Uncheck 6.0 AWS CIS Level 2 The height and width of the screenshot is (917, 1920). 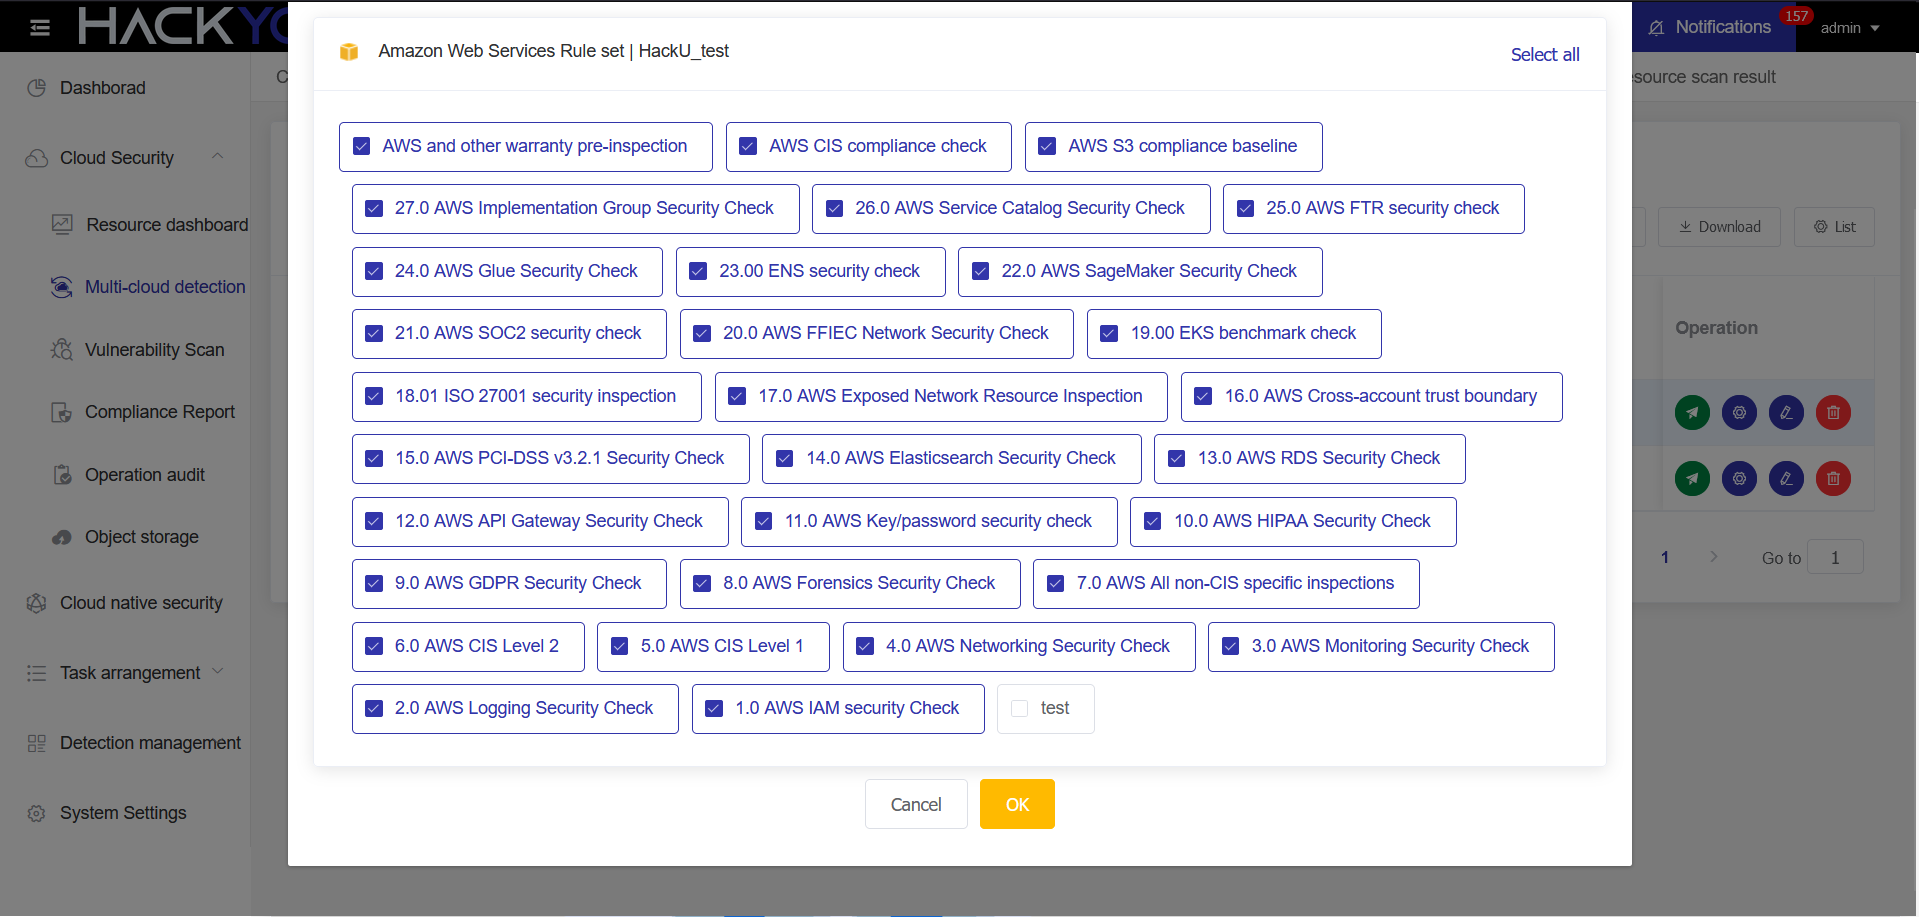click(374, 646)
